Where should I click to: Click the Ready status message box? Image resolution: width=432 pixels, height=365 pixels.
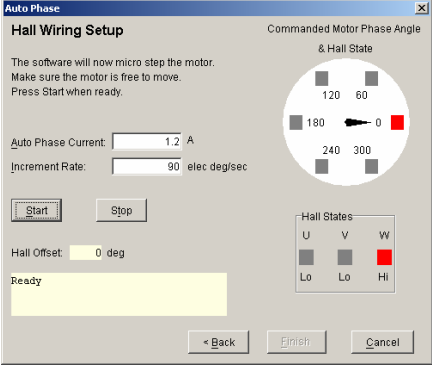pyautogui.click(x=119, y=294)
